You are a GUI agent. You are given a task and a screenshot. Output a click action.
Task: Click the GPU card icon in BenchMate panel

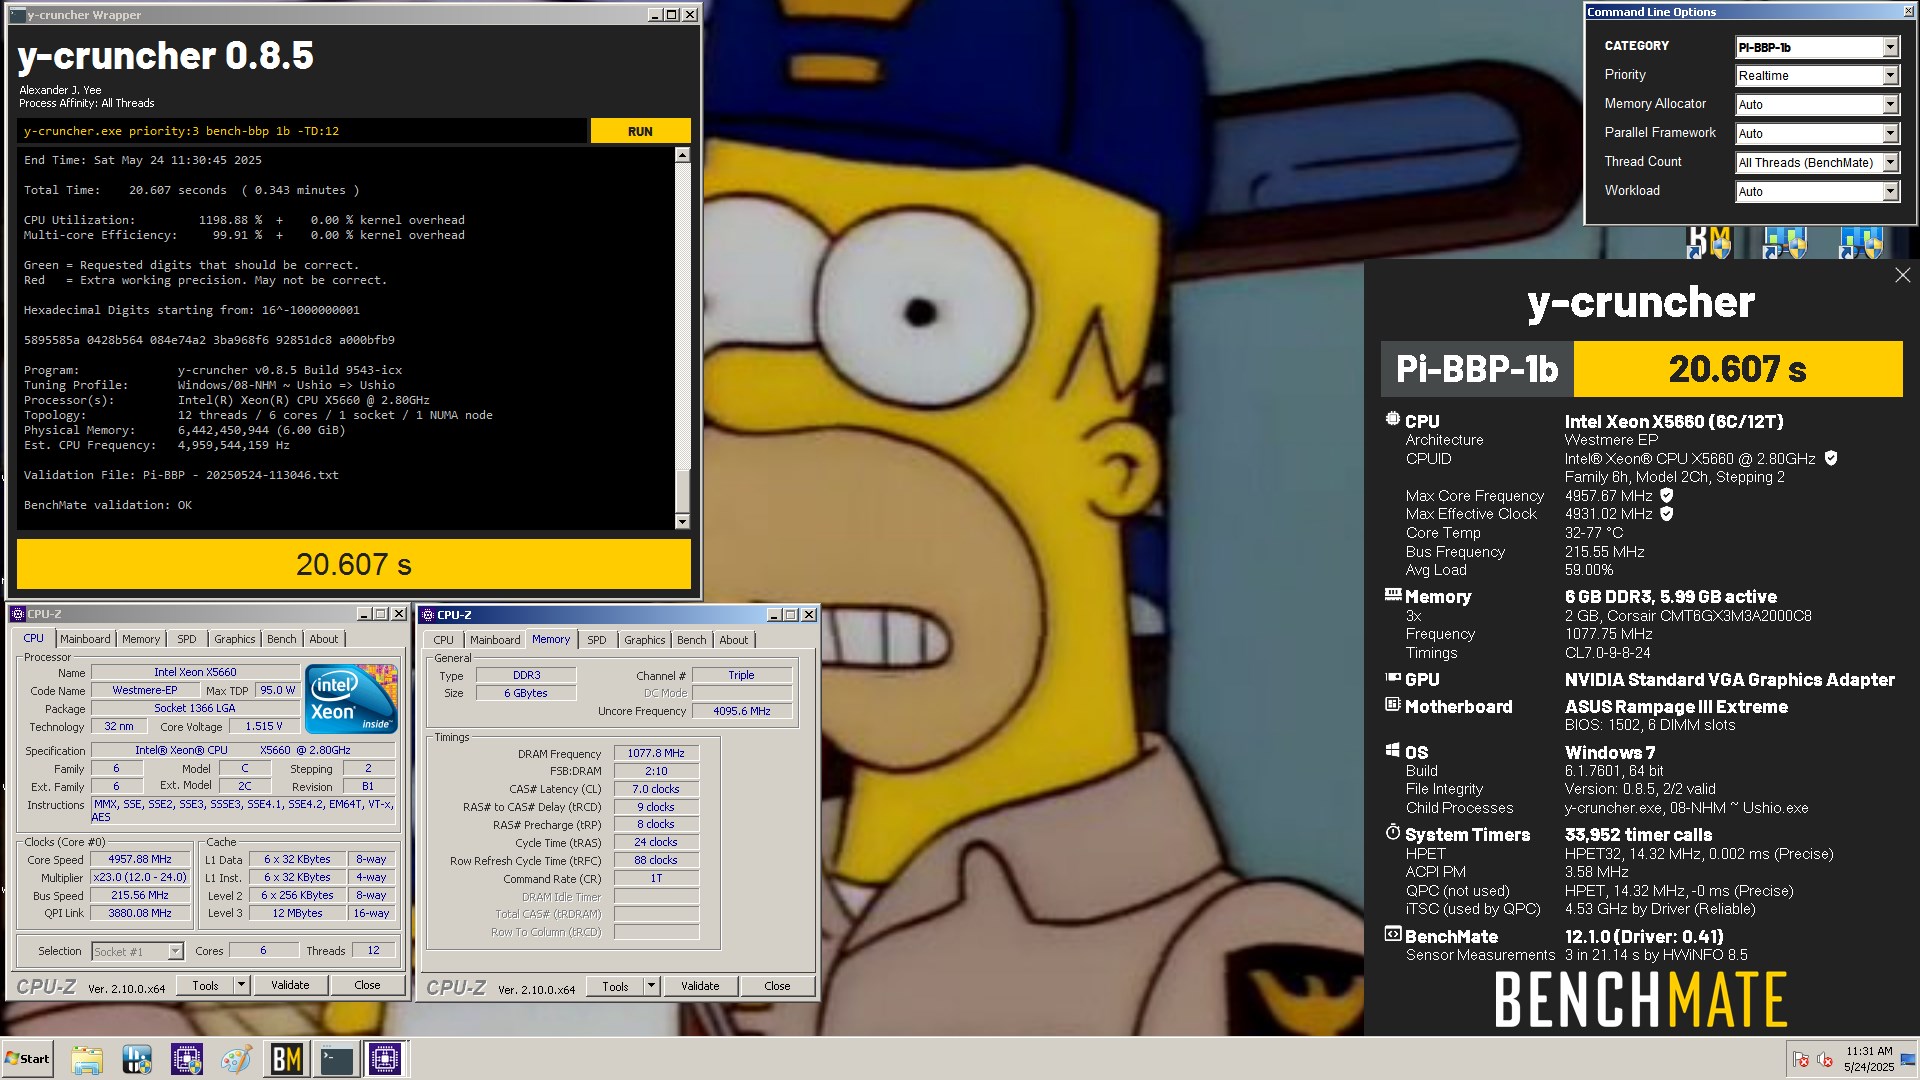click(x=1392, y=678)
